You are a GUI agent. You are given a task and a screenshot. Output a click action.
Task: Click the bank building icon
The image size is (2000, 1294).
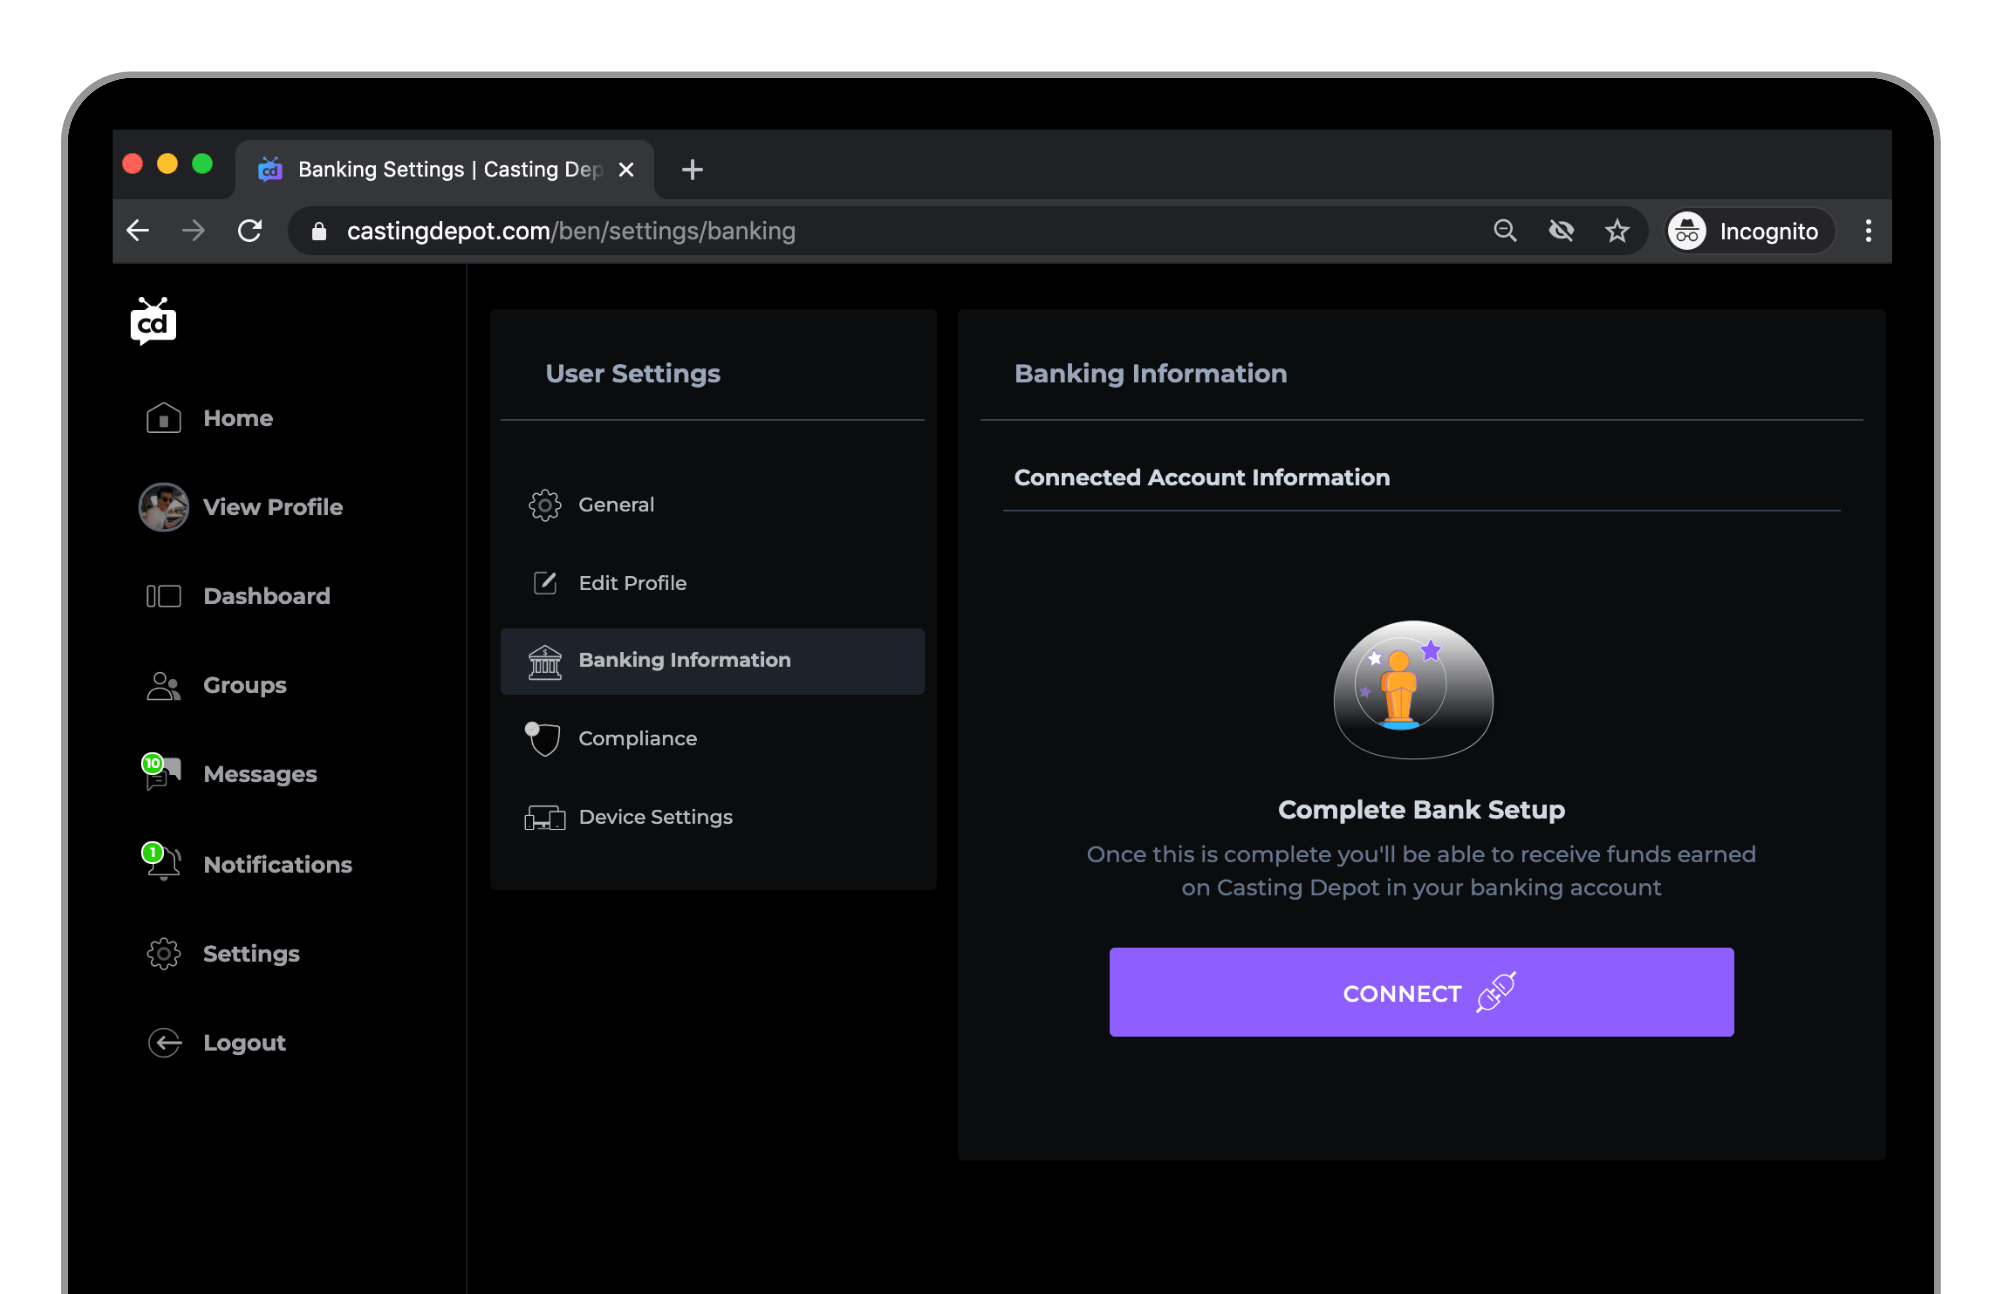545,661
